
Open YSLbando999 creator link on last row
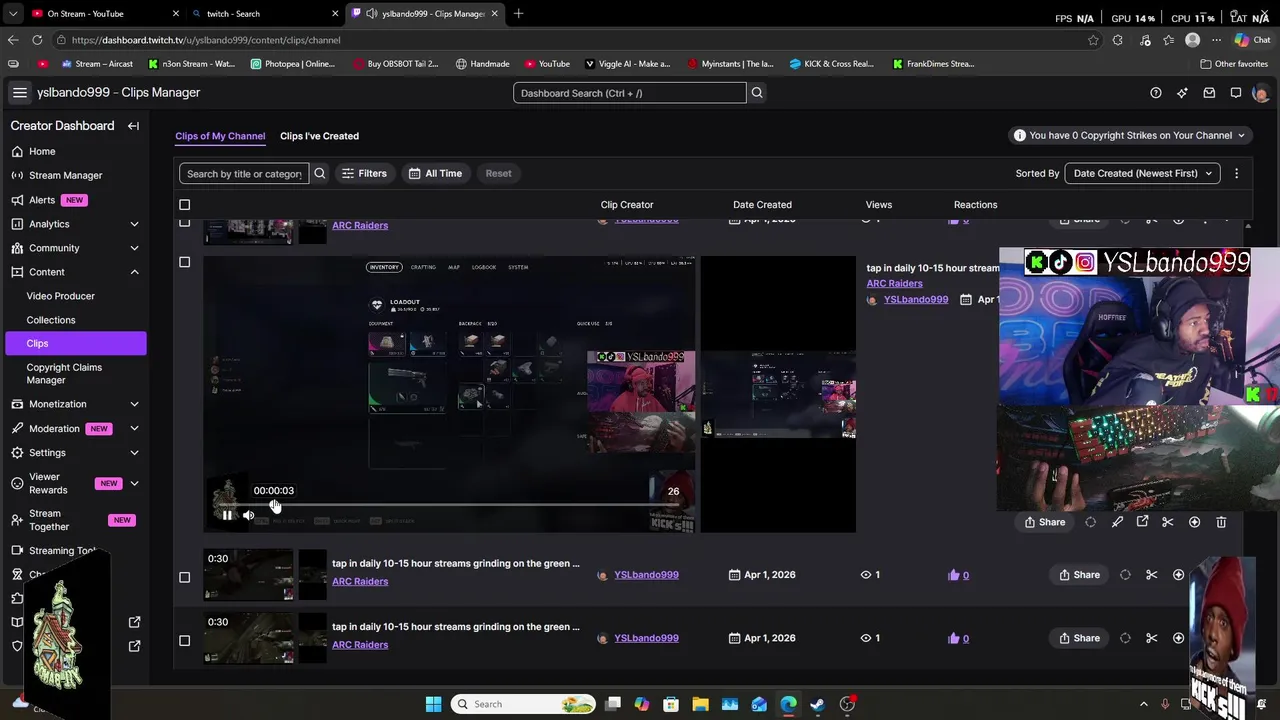646,638
